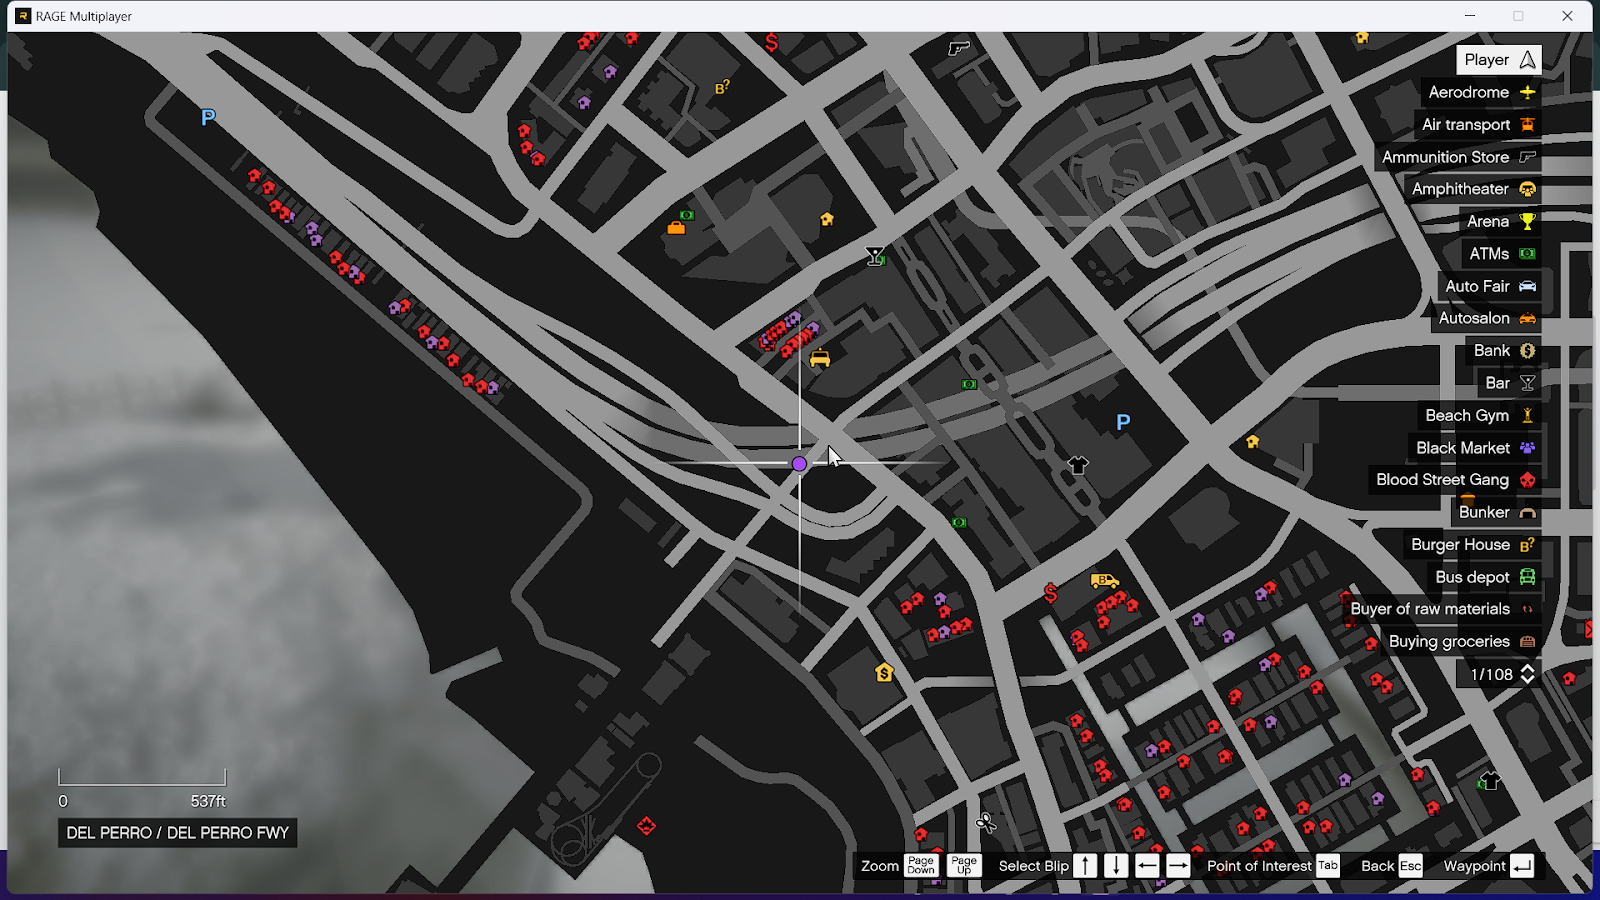The image size is (1600, 900).
Task: Click the green ATM blip on freeway
Action: coord(969,384)
